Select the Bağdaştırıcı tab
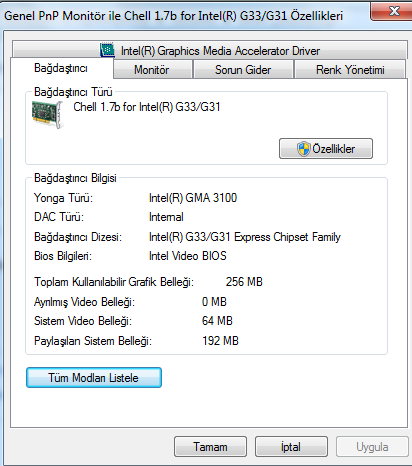The image size is (412, 466). (x=62, y=68)
